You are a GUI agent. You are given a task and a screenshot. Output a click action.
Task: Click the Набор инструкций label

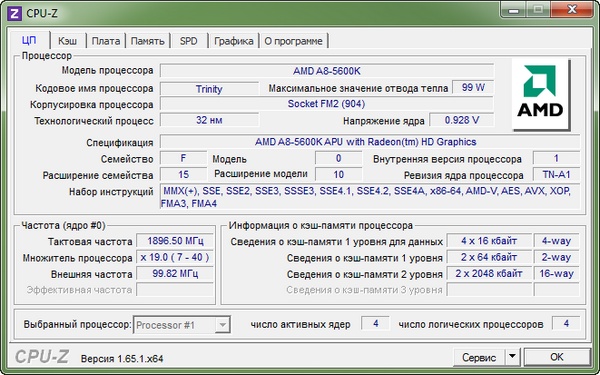(111, 192)
